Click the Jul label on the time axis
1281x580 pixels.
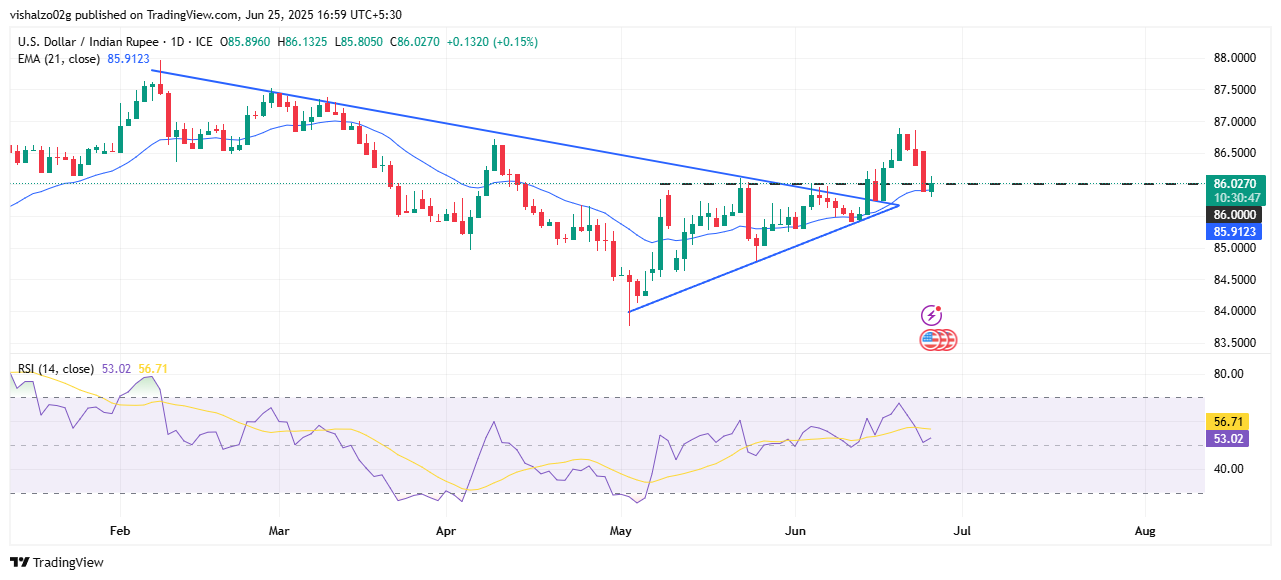click(x=962, y=530)
